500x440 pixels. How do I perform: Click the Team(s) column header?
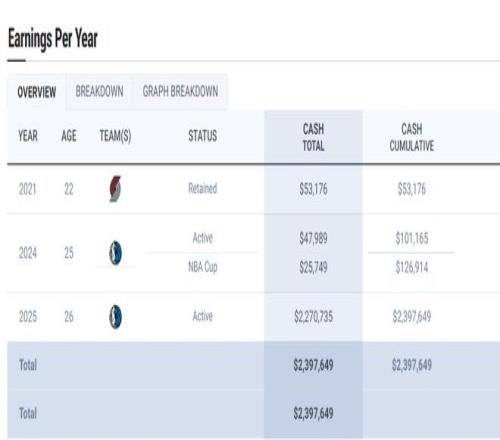pos(115,136)
